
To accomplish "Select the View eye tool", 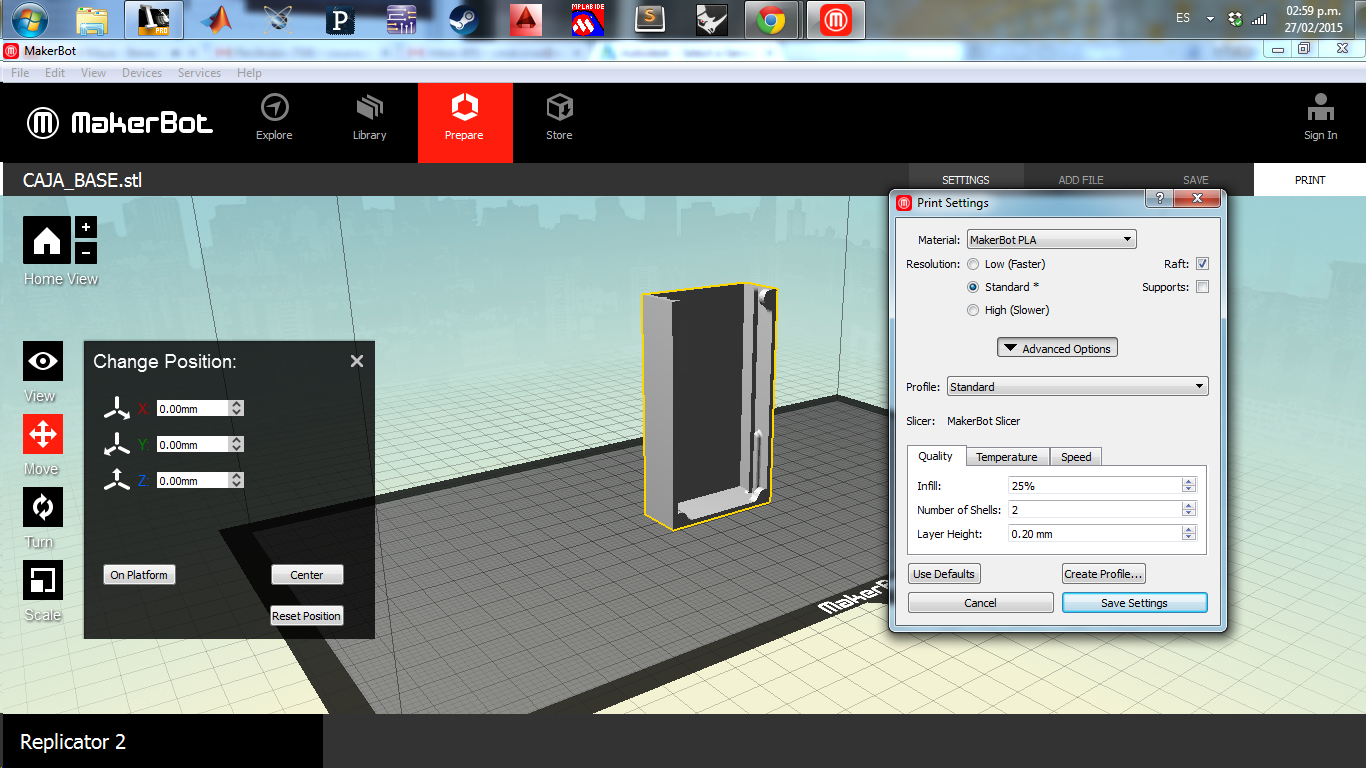I will click(x=43, y=361).
